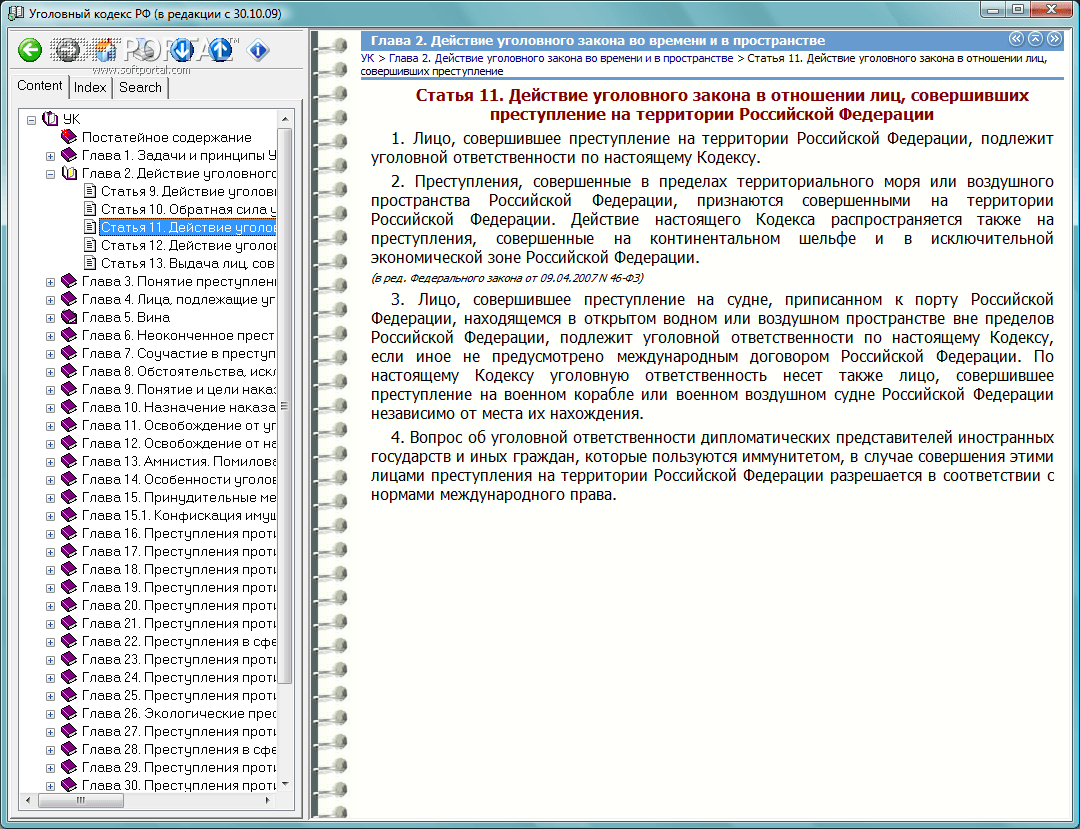1080x829 pixels.
Task: Select Статья 10. Обратная сила in tree
Action: click(188, 209)
